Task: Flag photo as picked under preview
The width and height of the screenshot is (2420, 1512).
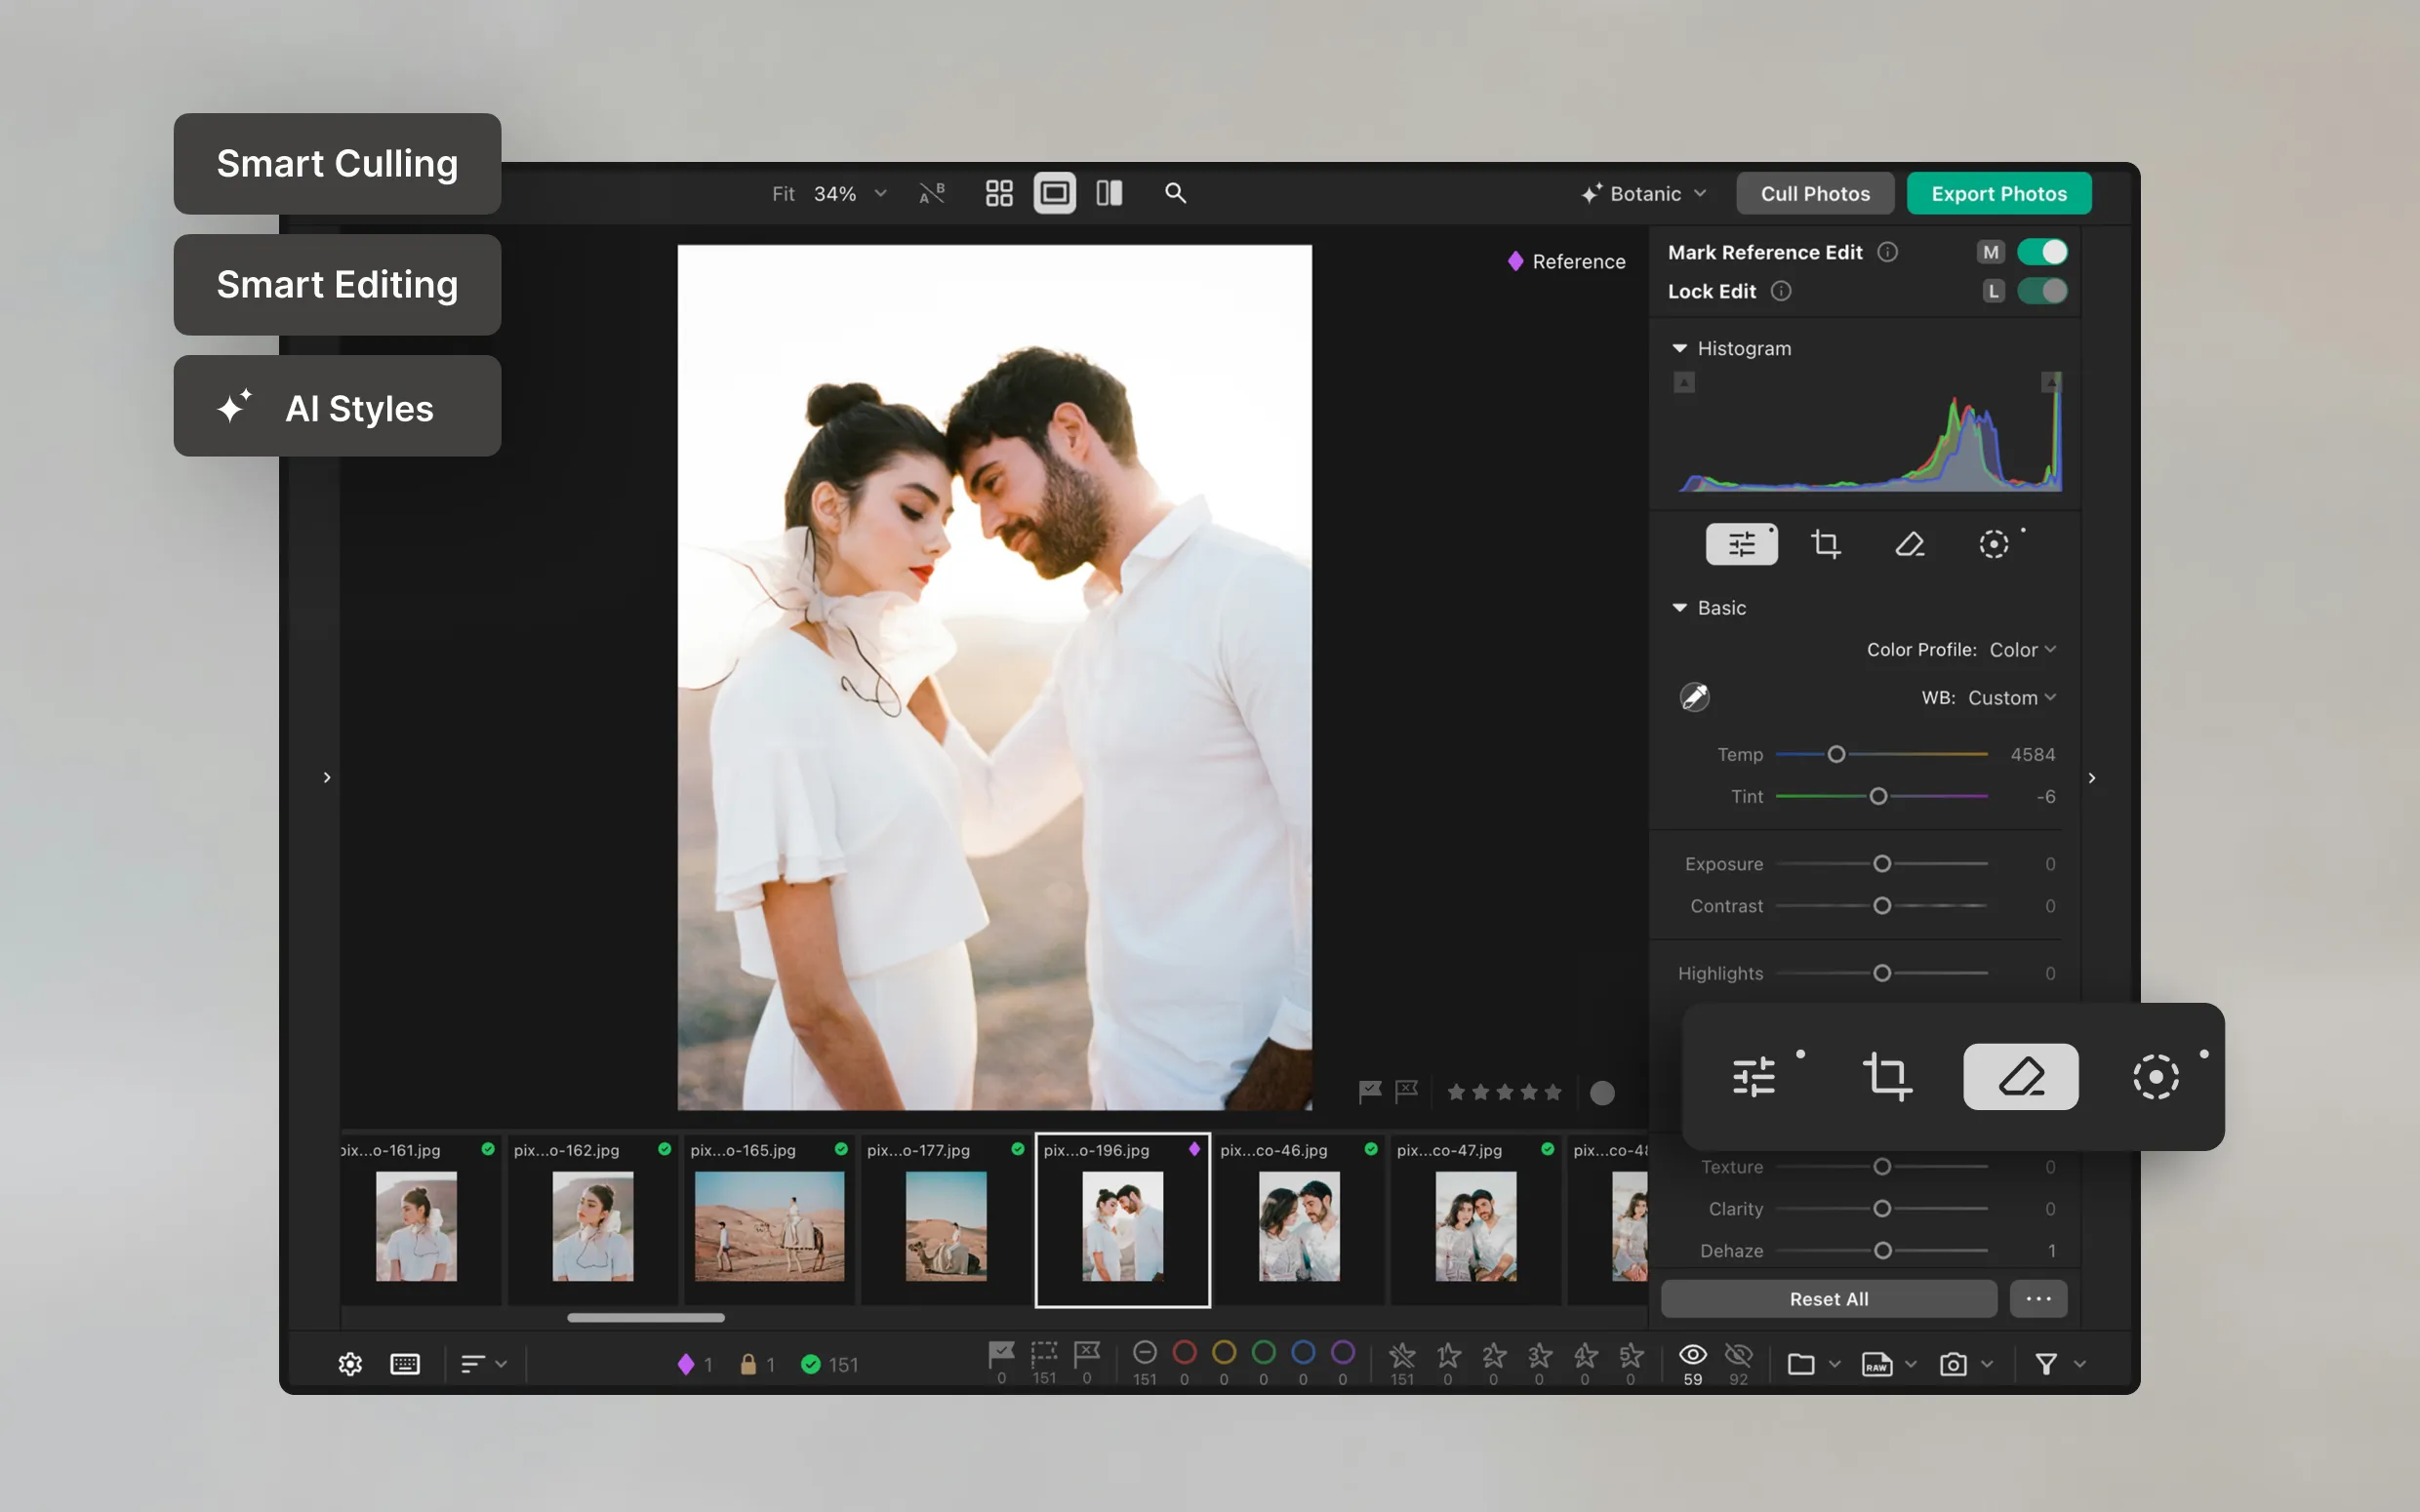Action: [x=1370, y=1092]
